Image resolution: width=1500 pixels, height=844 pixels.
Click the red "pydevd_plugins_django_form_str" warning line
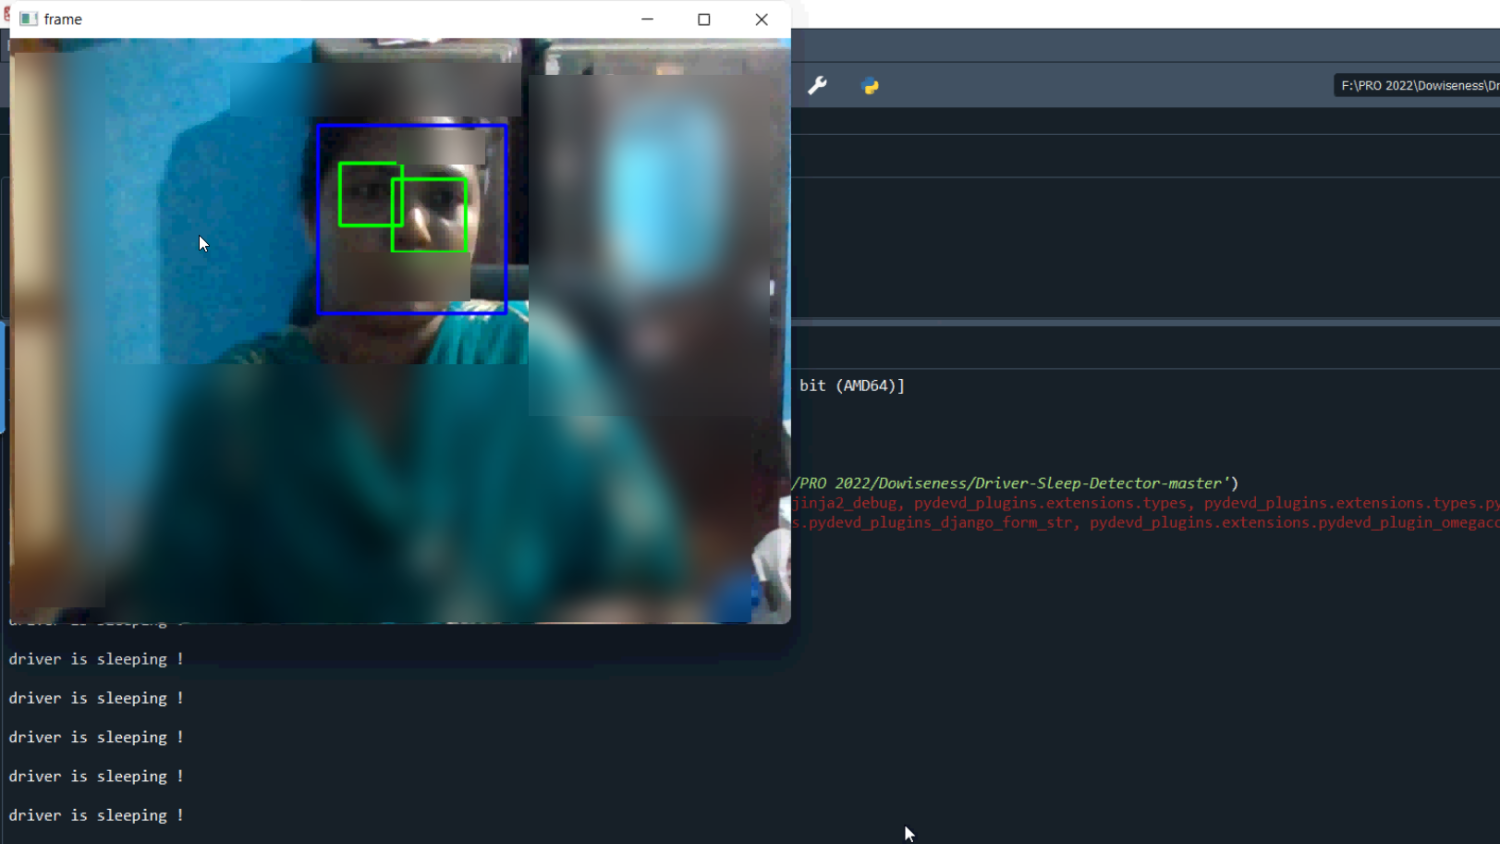[x=1145, y=523]
